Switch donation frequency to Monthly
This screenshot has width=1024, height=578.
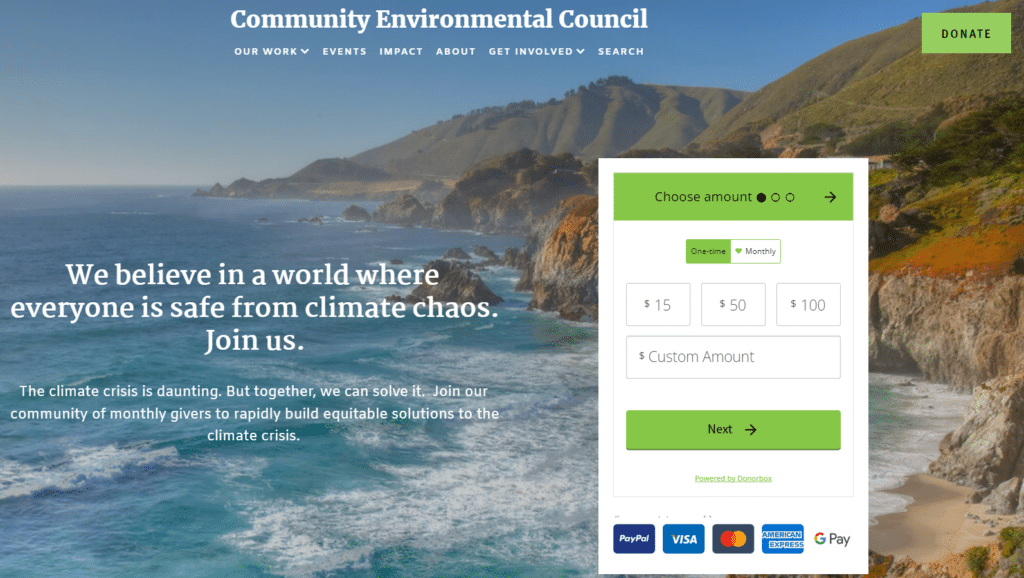click(x=757, y=251)
